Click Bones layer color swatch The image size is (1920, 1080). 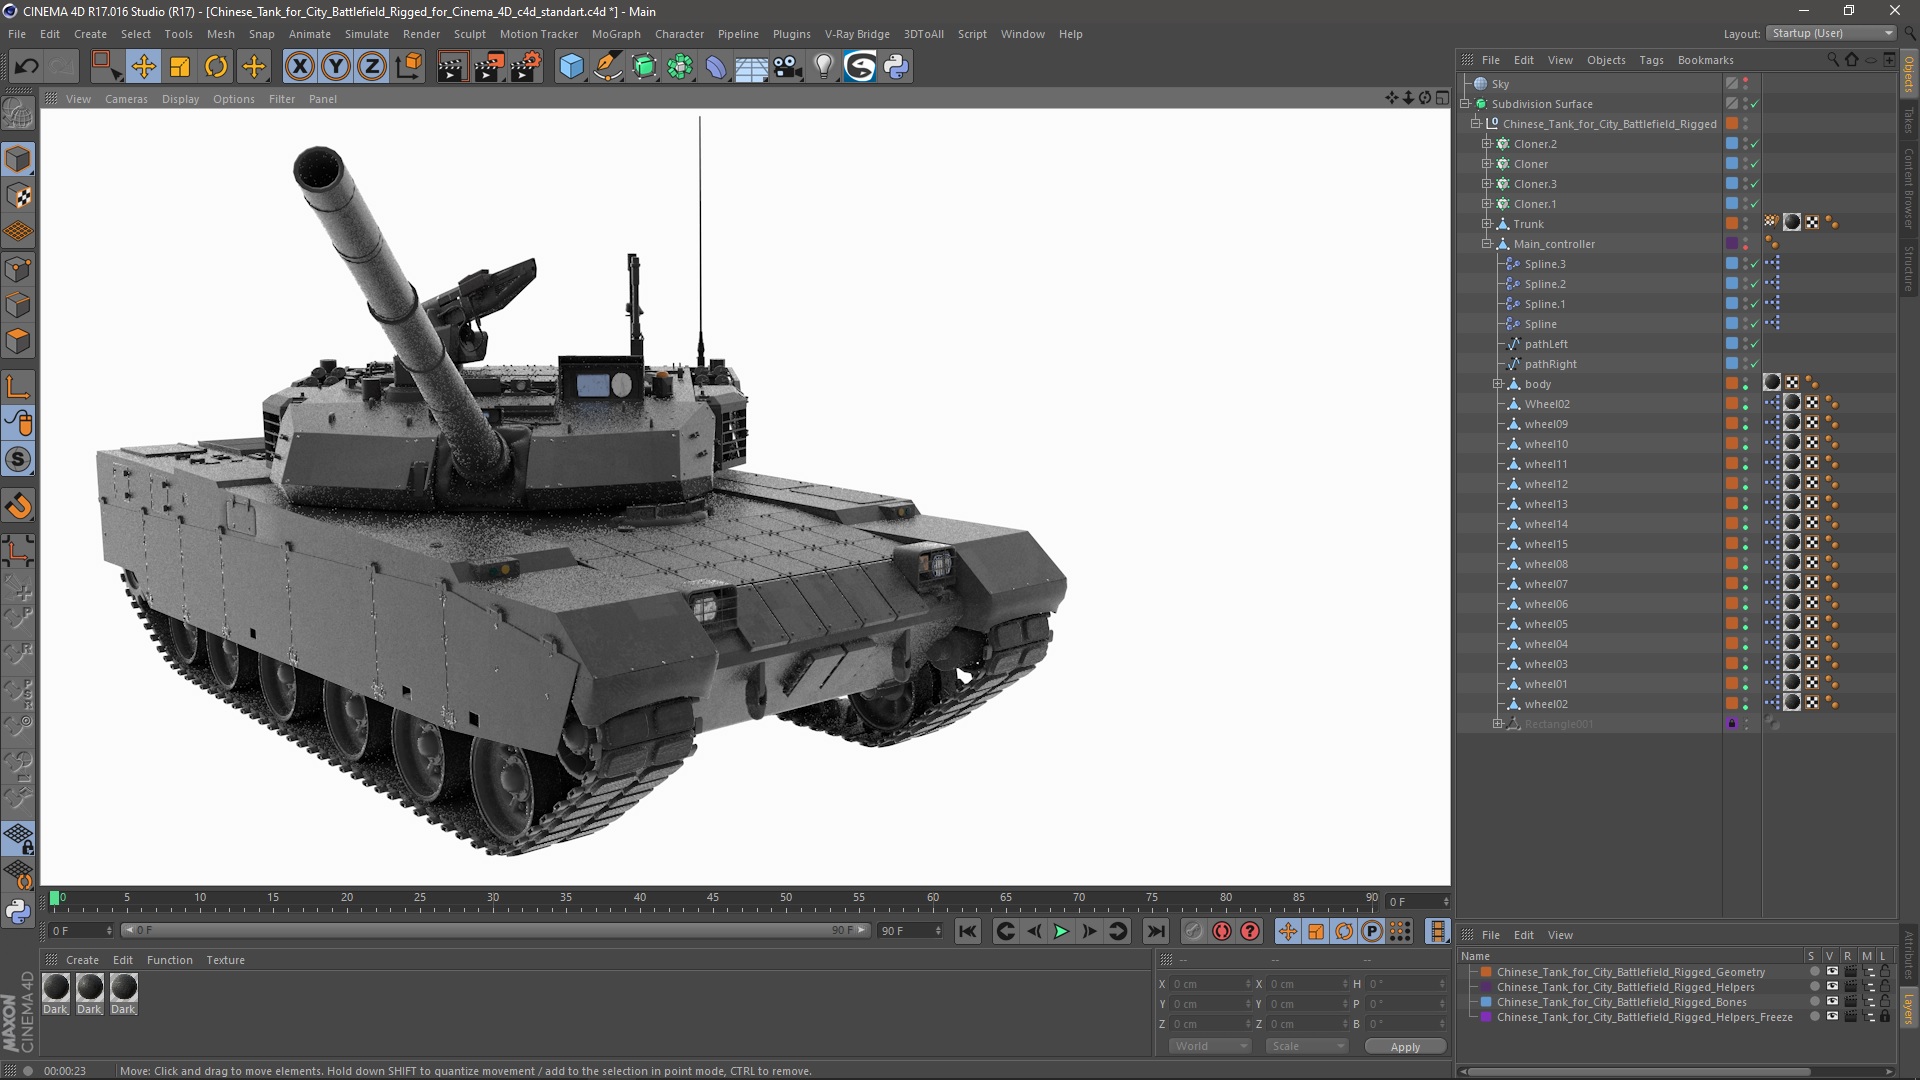(x=1487, y=1002)
